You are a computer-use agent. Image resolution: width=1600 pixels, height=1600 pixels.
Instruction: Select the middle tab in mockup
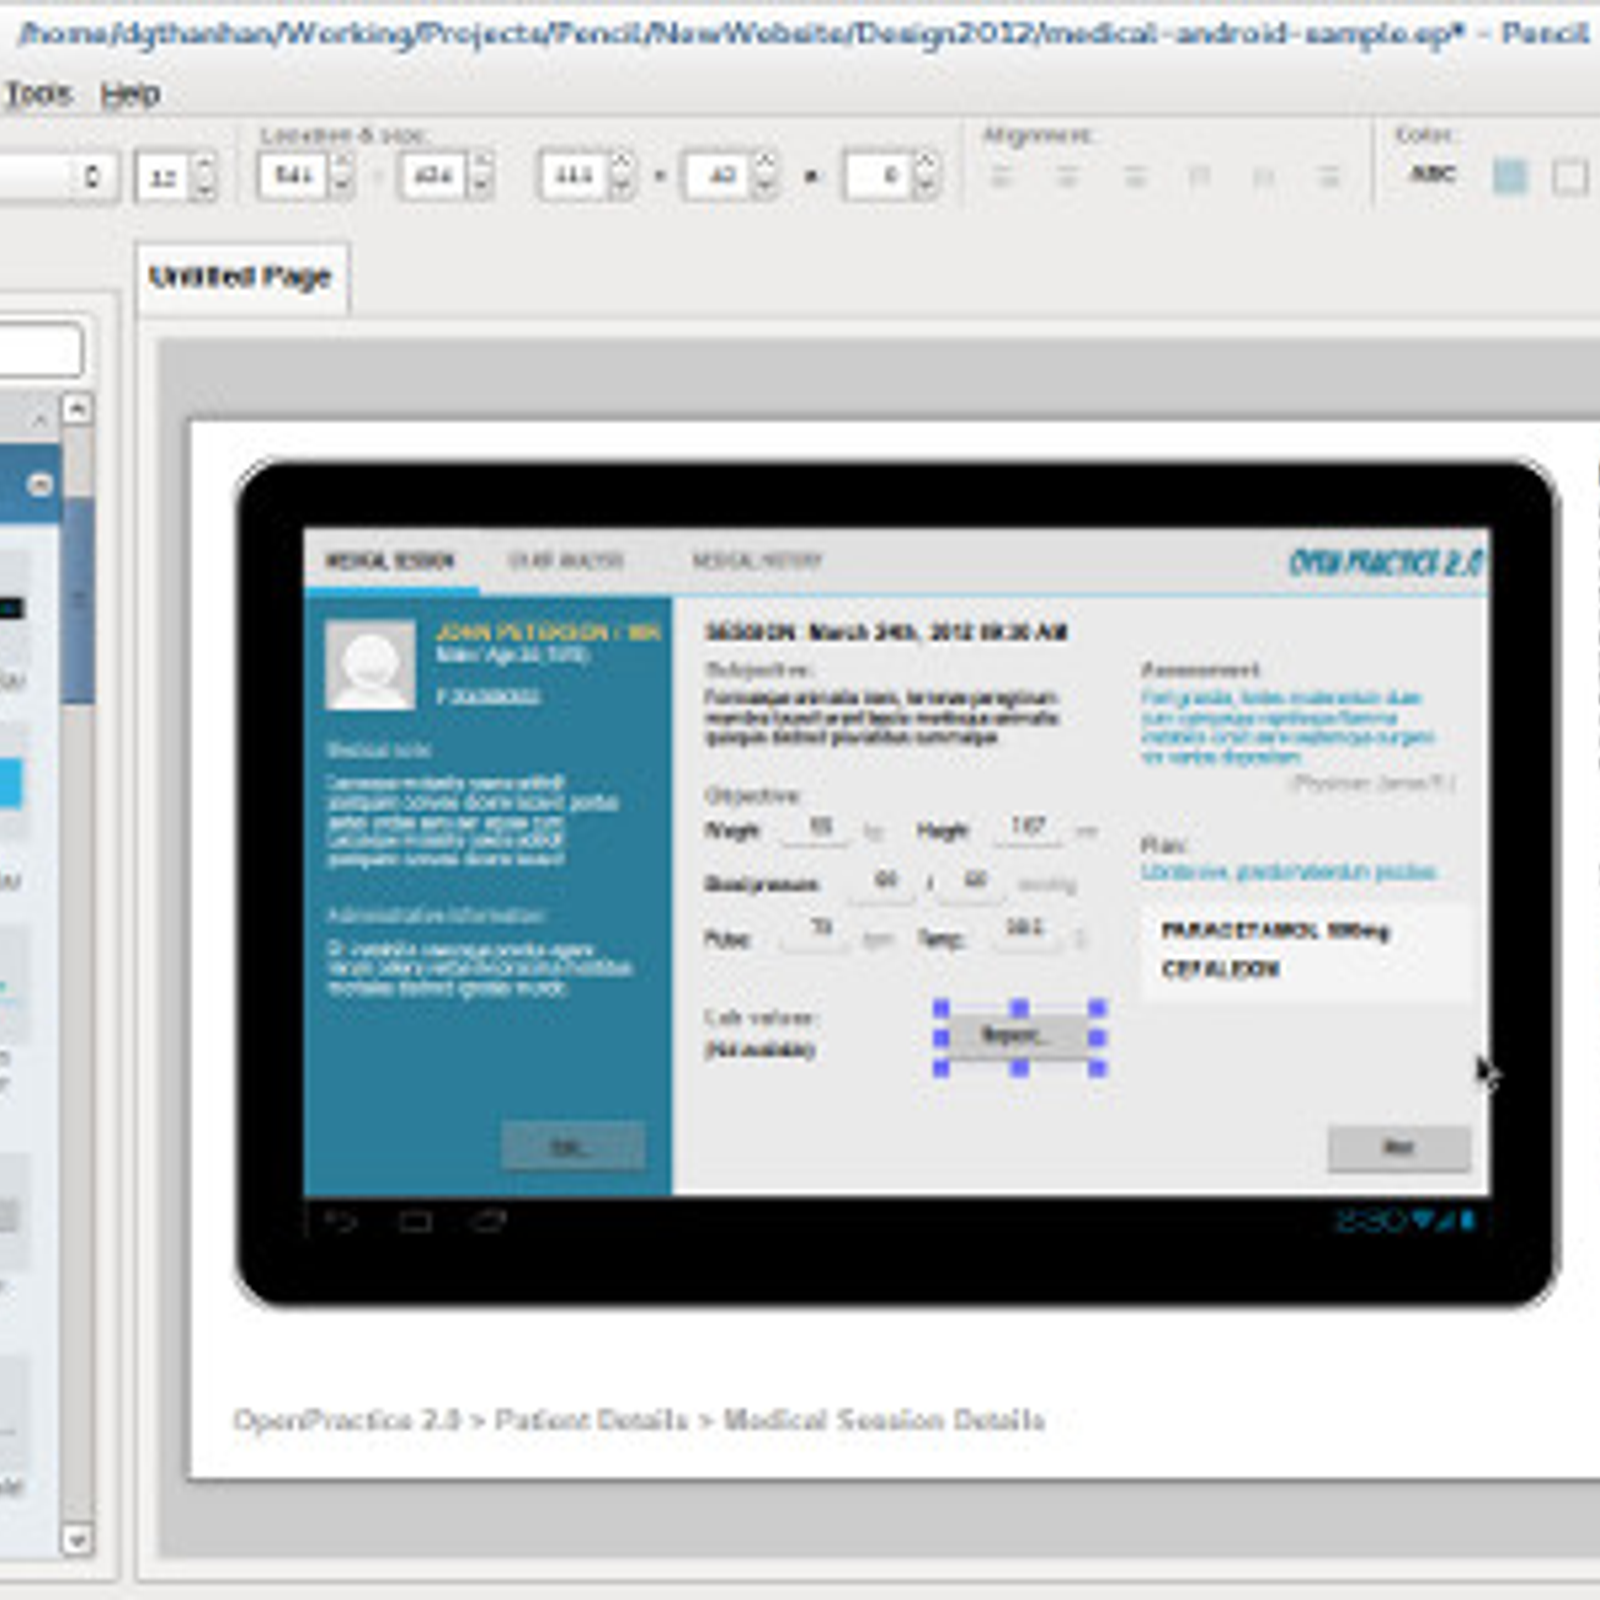[x=566, y=561]
